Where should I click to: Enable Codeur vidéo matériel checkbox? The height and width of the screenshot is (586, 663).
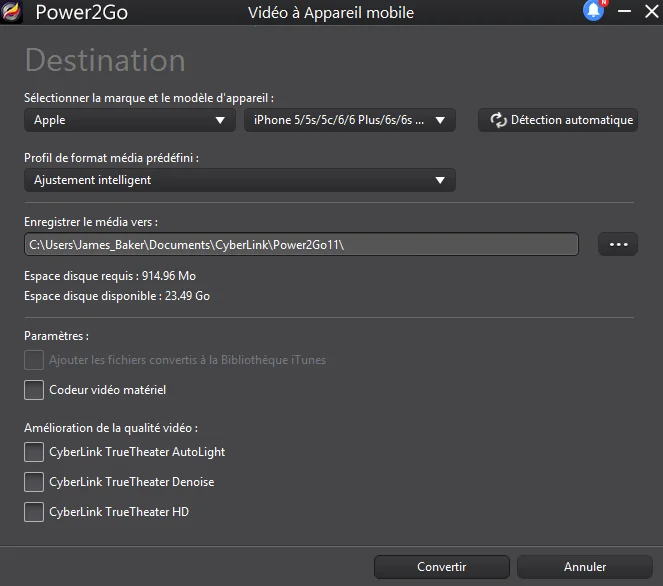click(x=34, y=390)
